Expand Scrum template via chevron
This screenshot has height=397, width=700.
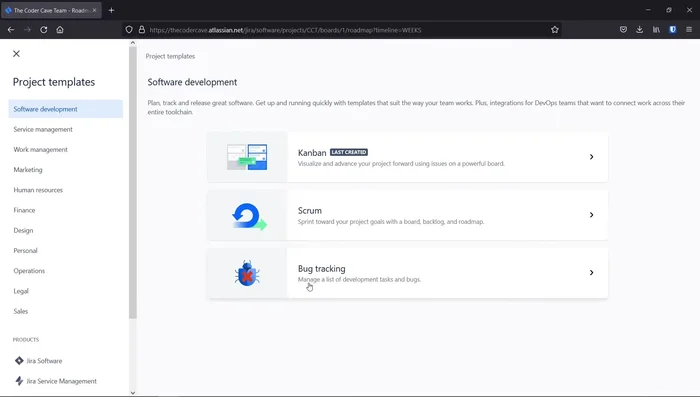(592, 215)
